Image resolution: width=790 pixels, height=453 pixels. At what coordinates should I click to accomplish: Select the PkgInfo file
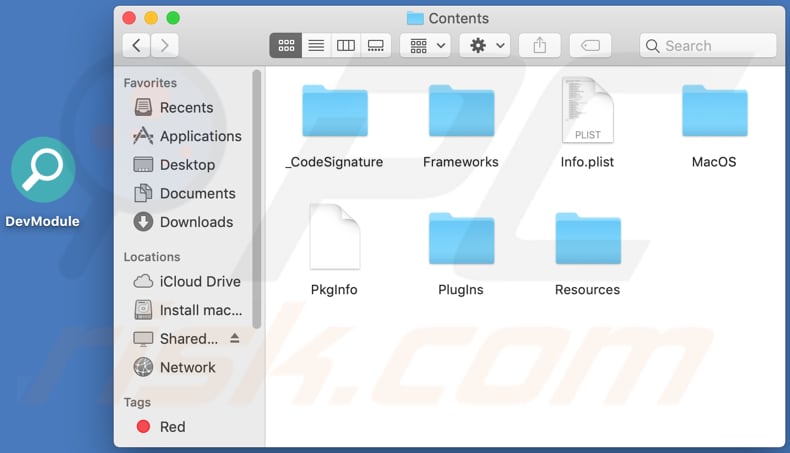click(x=334, y=238)
